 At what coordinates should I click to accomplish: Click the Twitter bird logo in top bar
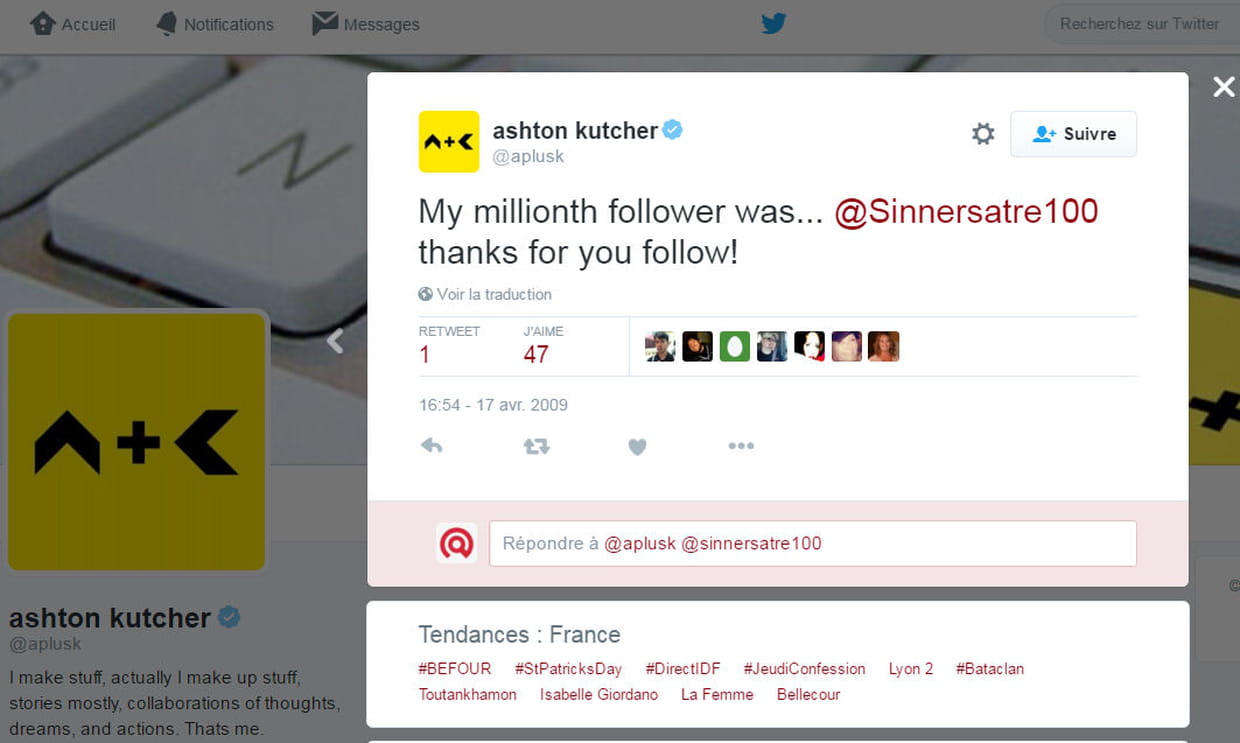pyautogui.click(x=773, y=23)
